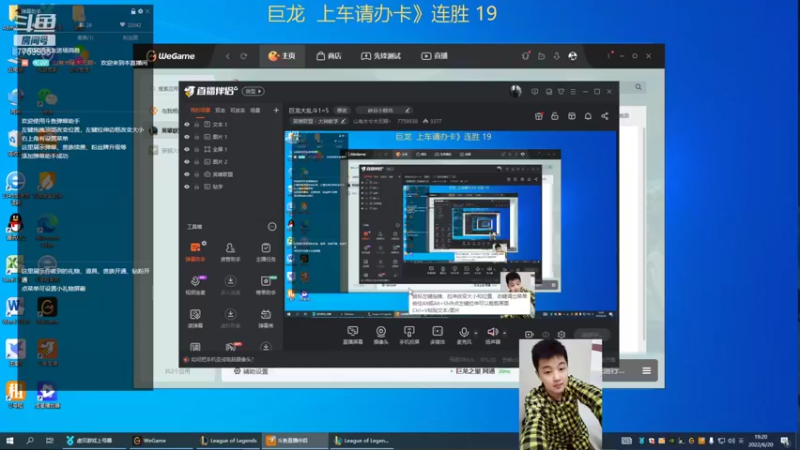
Task: Click the plus button to add scene
Action: tap(276, 110)
